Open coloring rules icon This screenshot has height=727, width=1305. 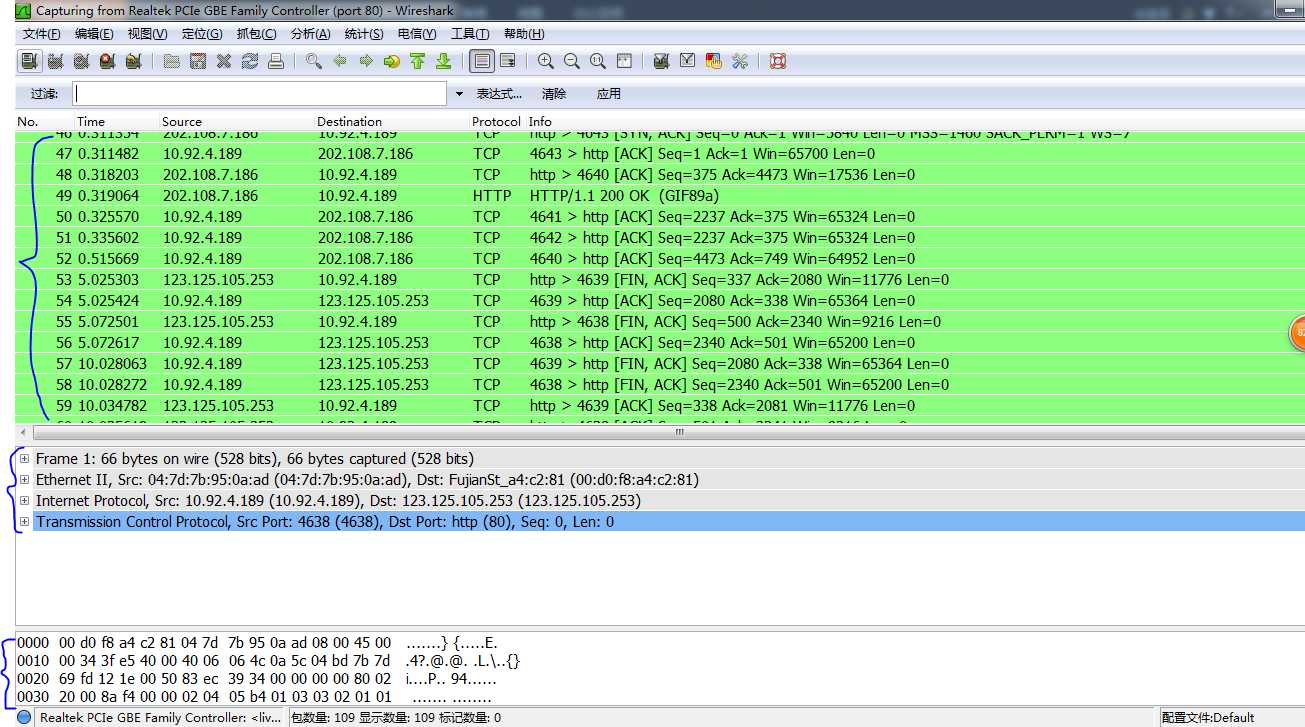713,61
